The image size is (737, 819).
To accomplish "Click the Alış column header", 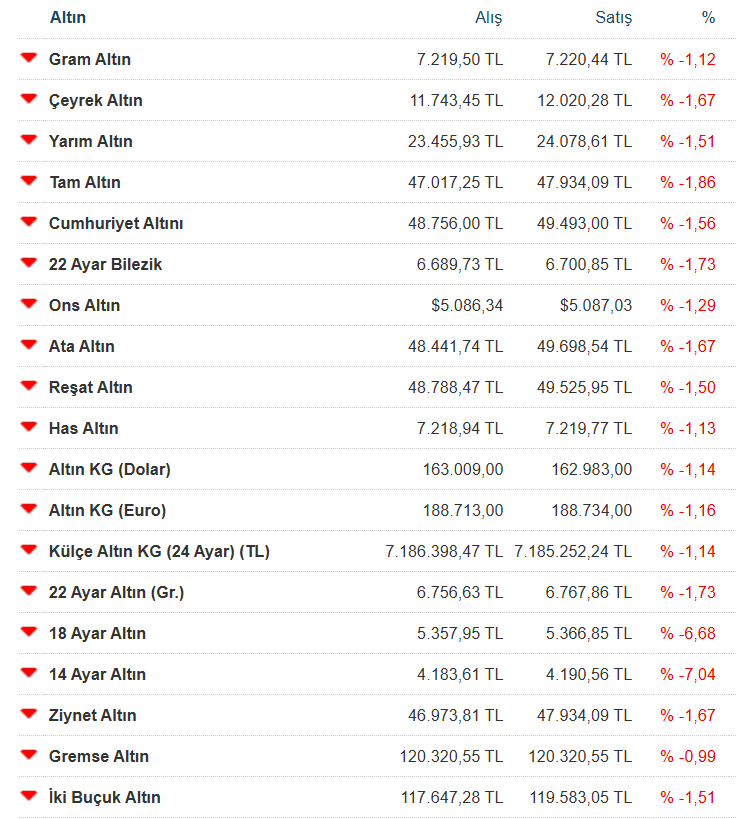I will pyautogui.click(x=488, y=18).
